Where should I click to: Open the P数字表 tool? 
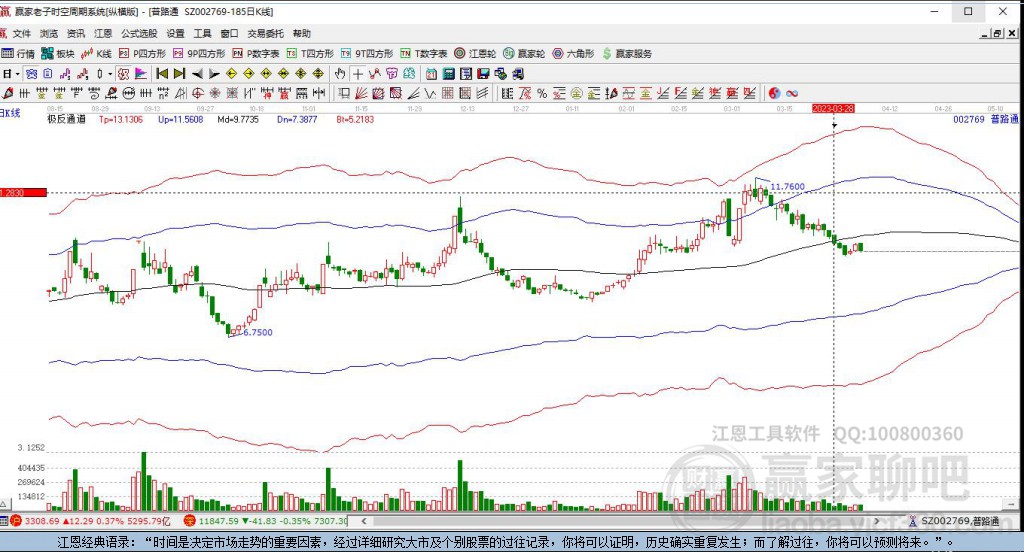pyautogui.click(x=255, y=54)
